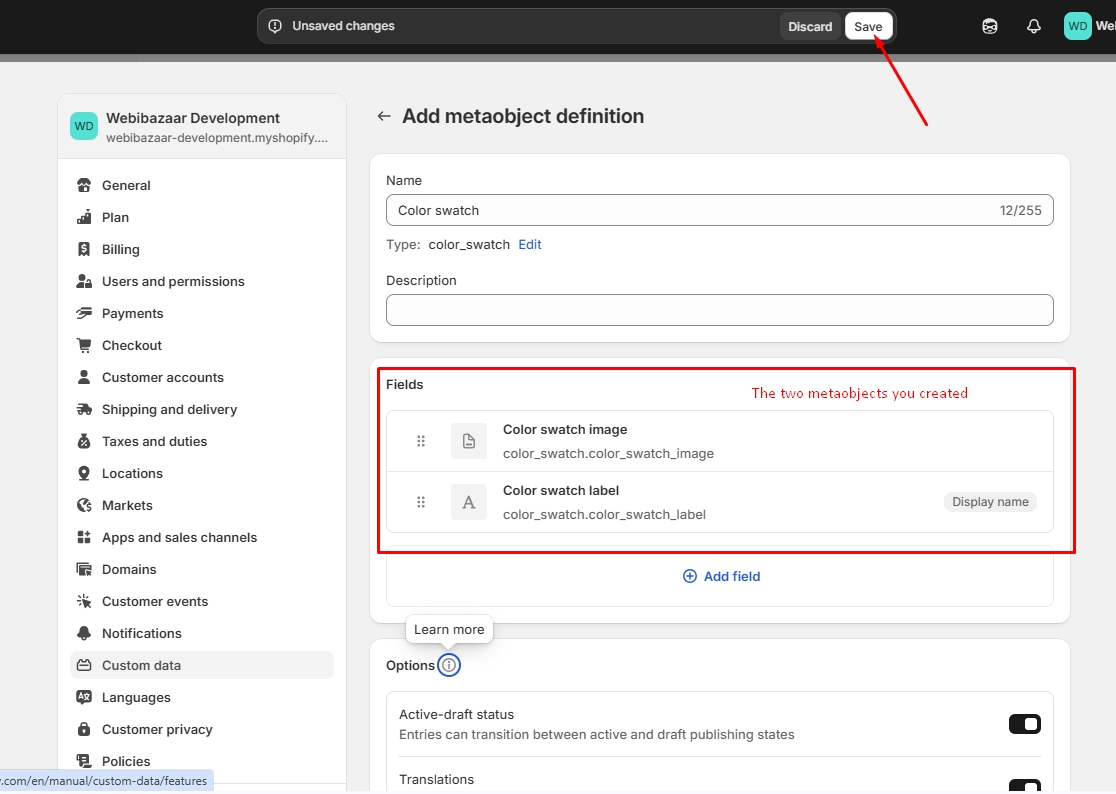The height and width of the screenshot is (794, 1116).
Task: Click the back arrow beside Add metaobject definition
Action: [x=384, y=117]
